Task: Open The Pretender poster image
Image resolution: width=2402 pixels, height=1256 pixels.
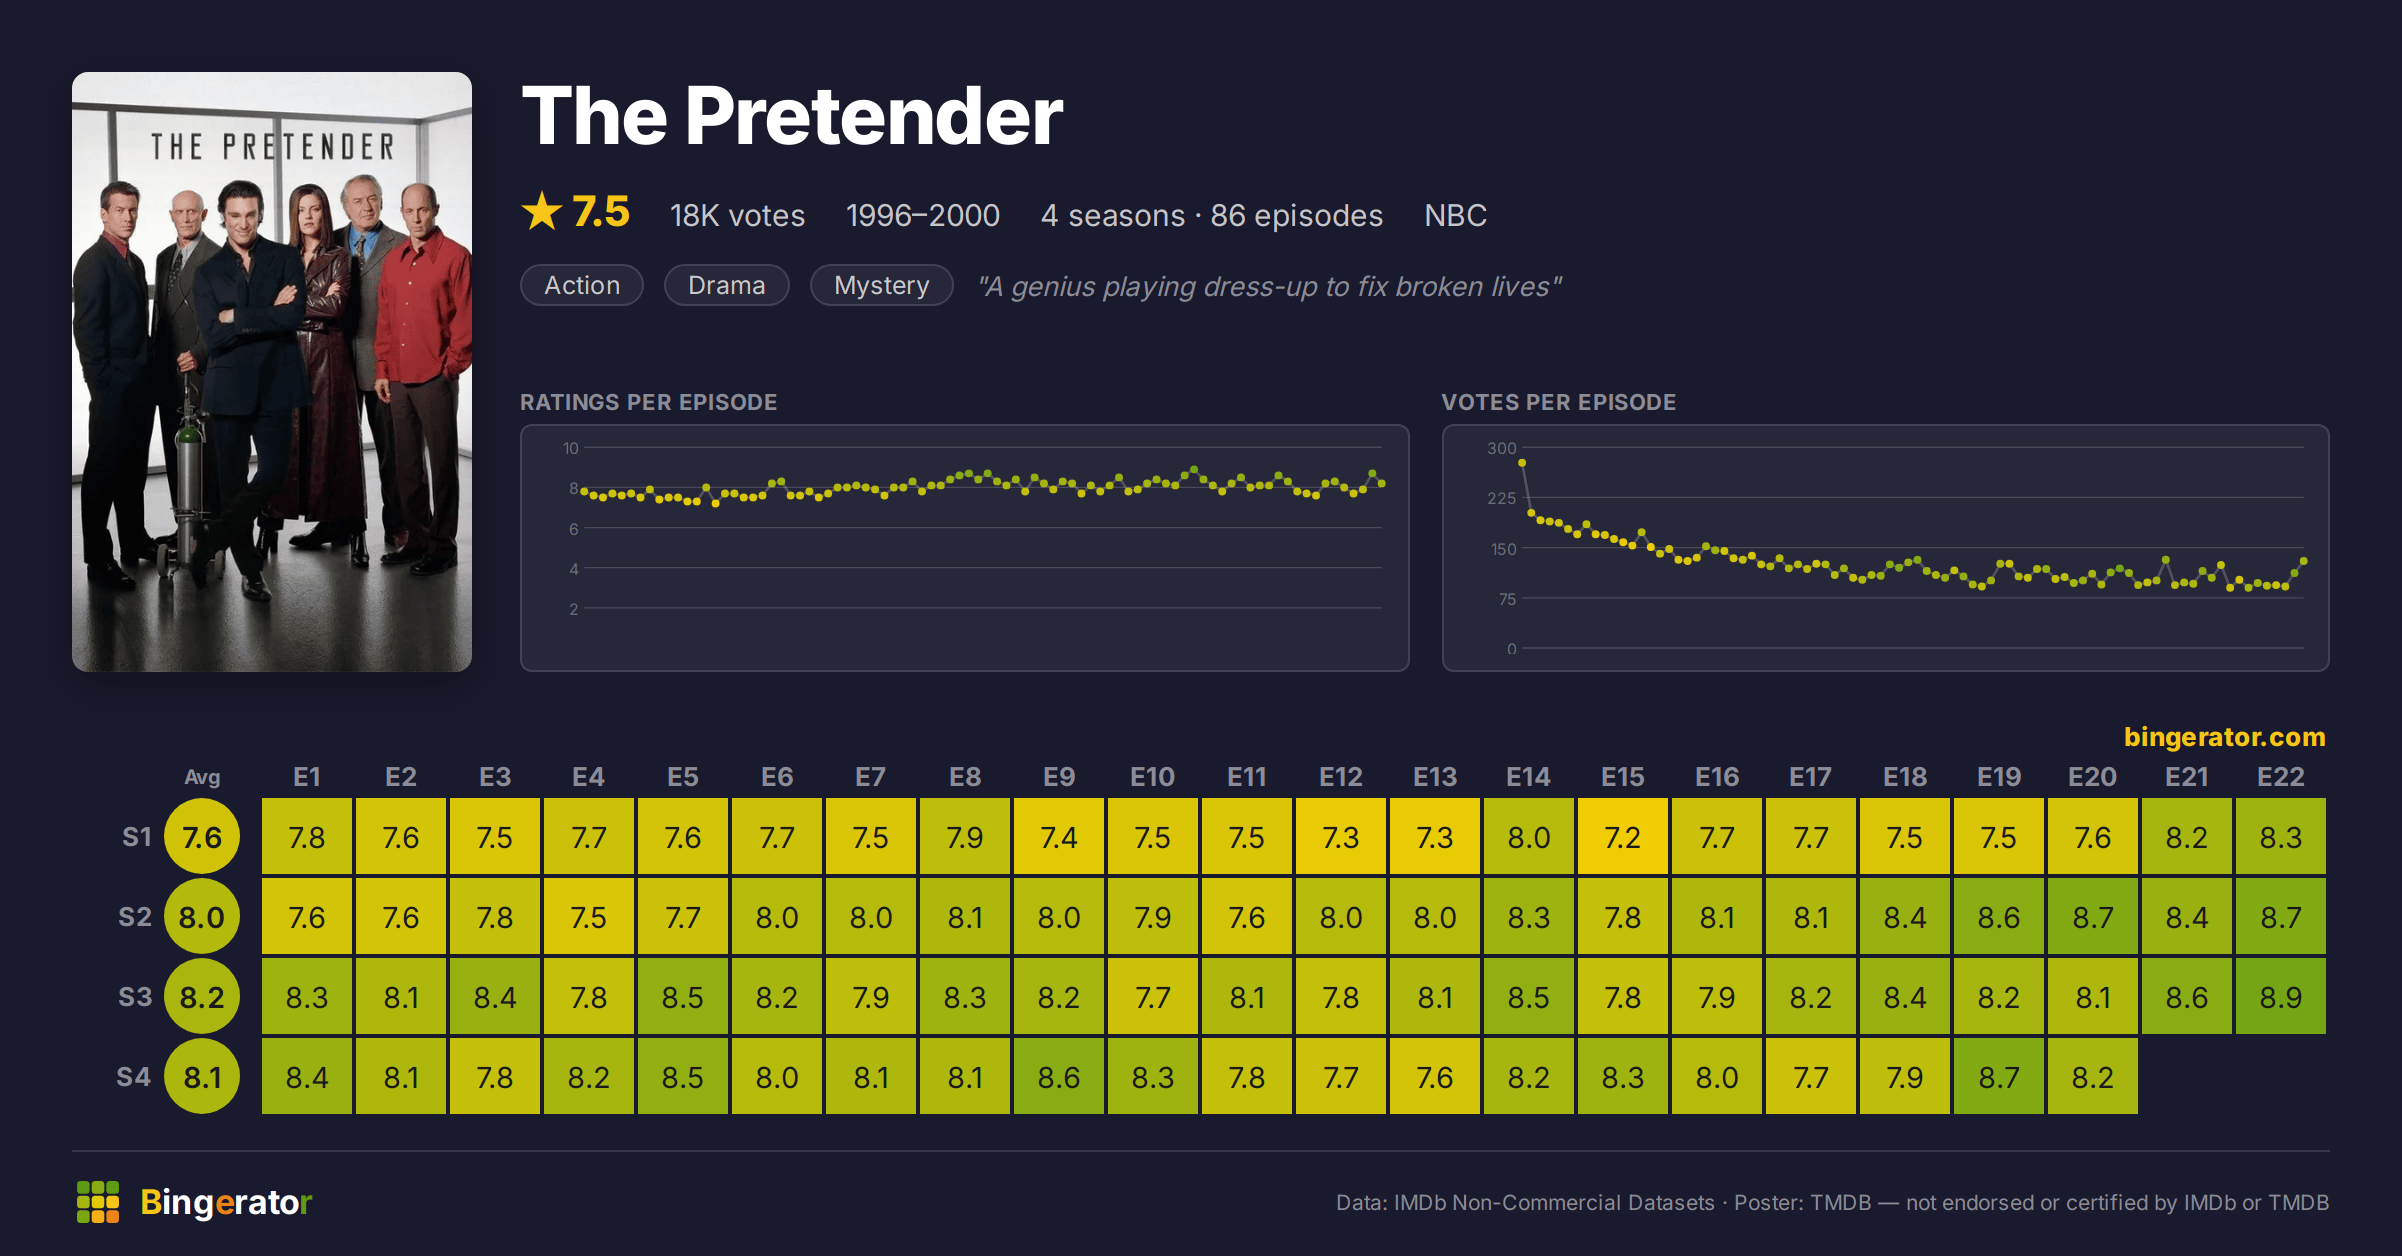Action: (x=272, y=371)
